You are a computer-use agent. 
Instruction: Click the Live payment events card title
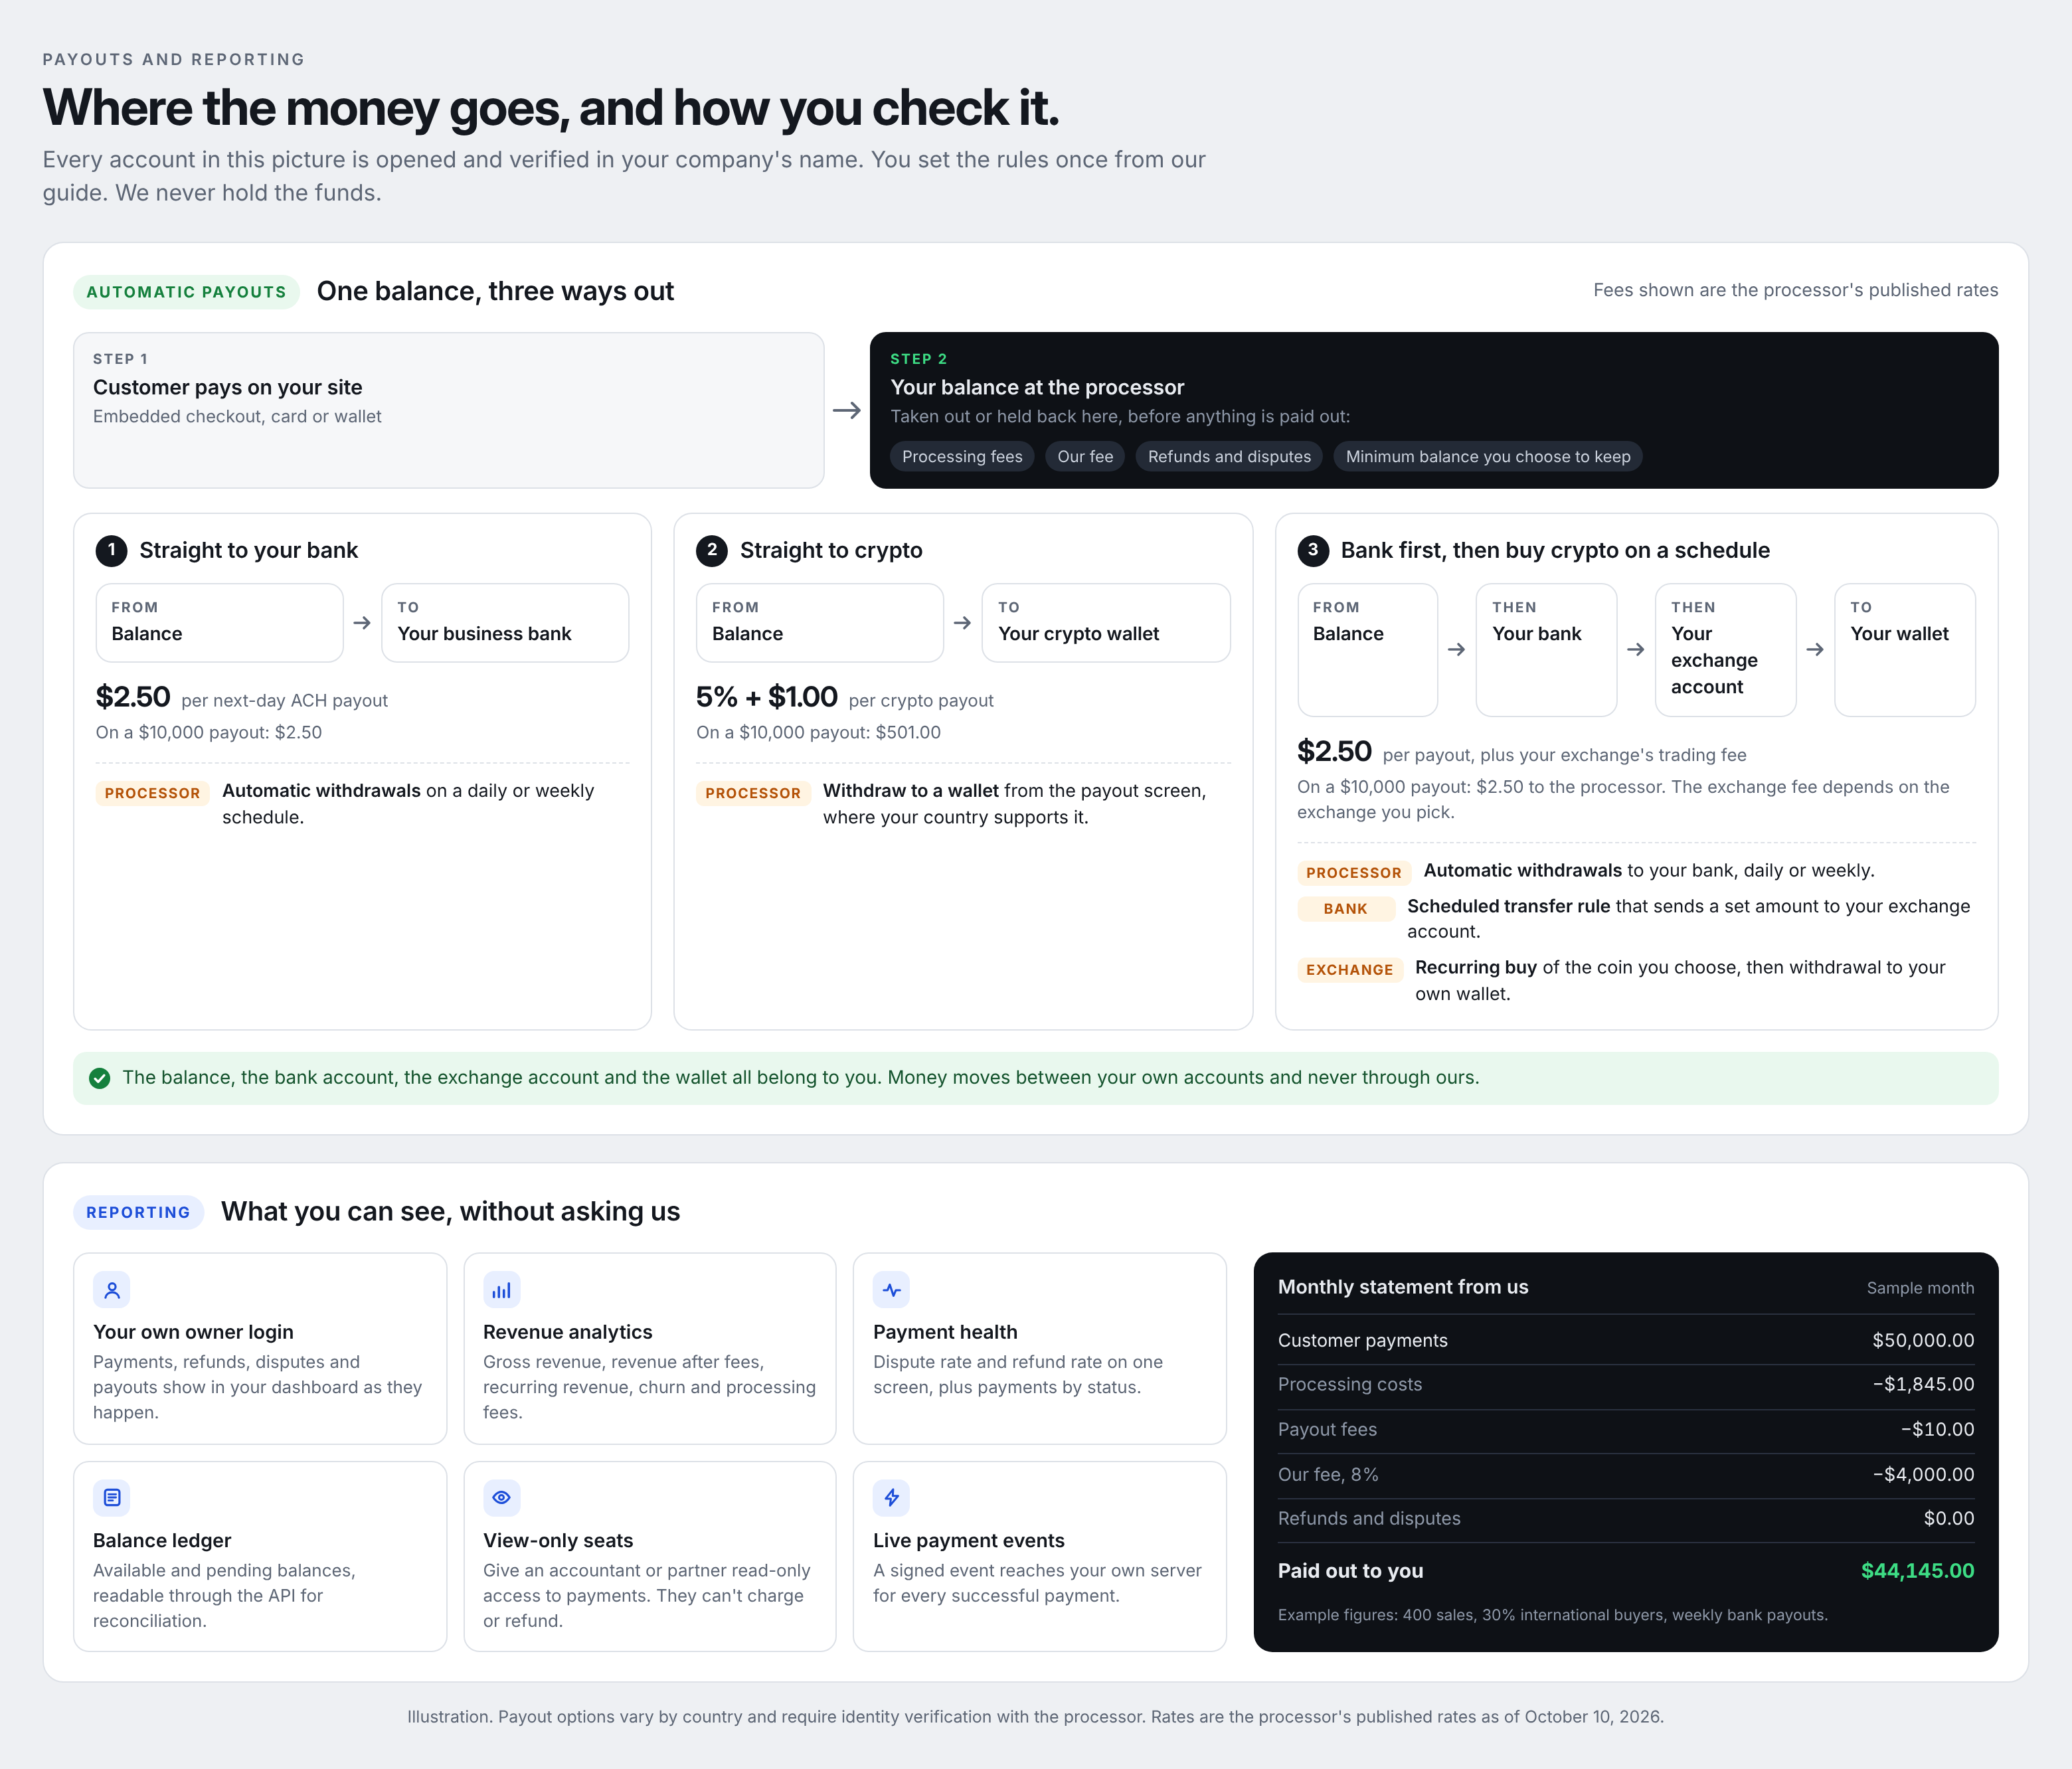click(x=968, y=1541)
